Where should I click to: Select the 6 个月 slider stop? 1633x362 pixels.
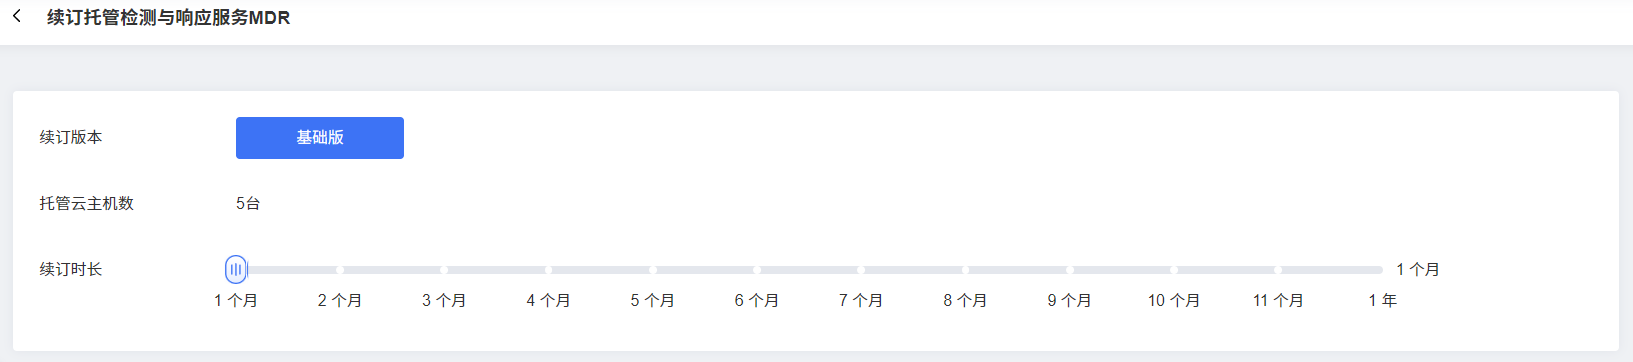pyautogui.click(x=757, y=270)
